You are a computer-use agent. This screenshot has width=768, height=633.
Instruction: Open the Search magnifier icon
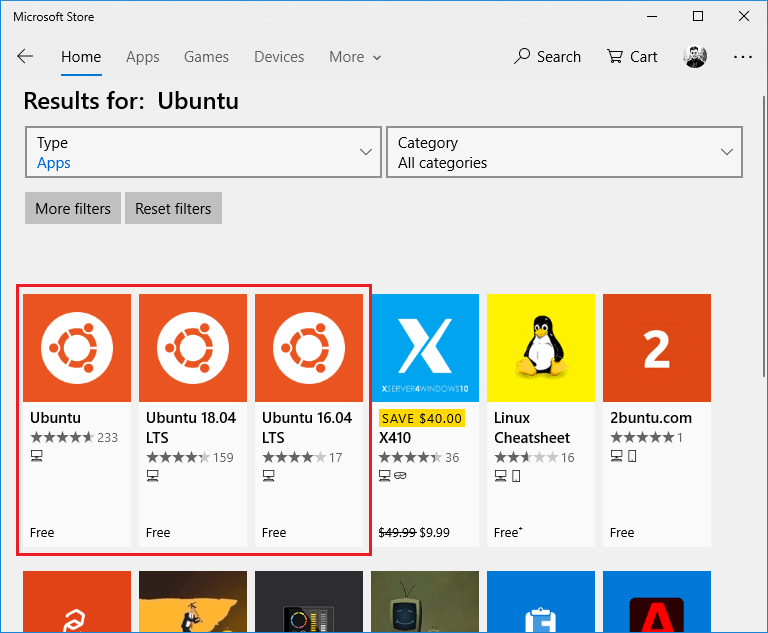pyautogui.click(x=522, y=56)
